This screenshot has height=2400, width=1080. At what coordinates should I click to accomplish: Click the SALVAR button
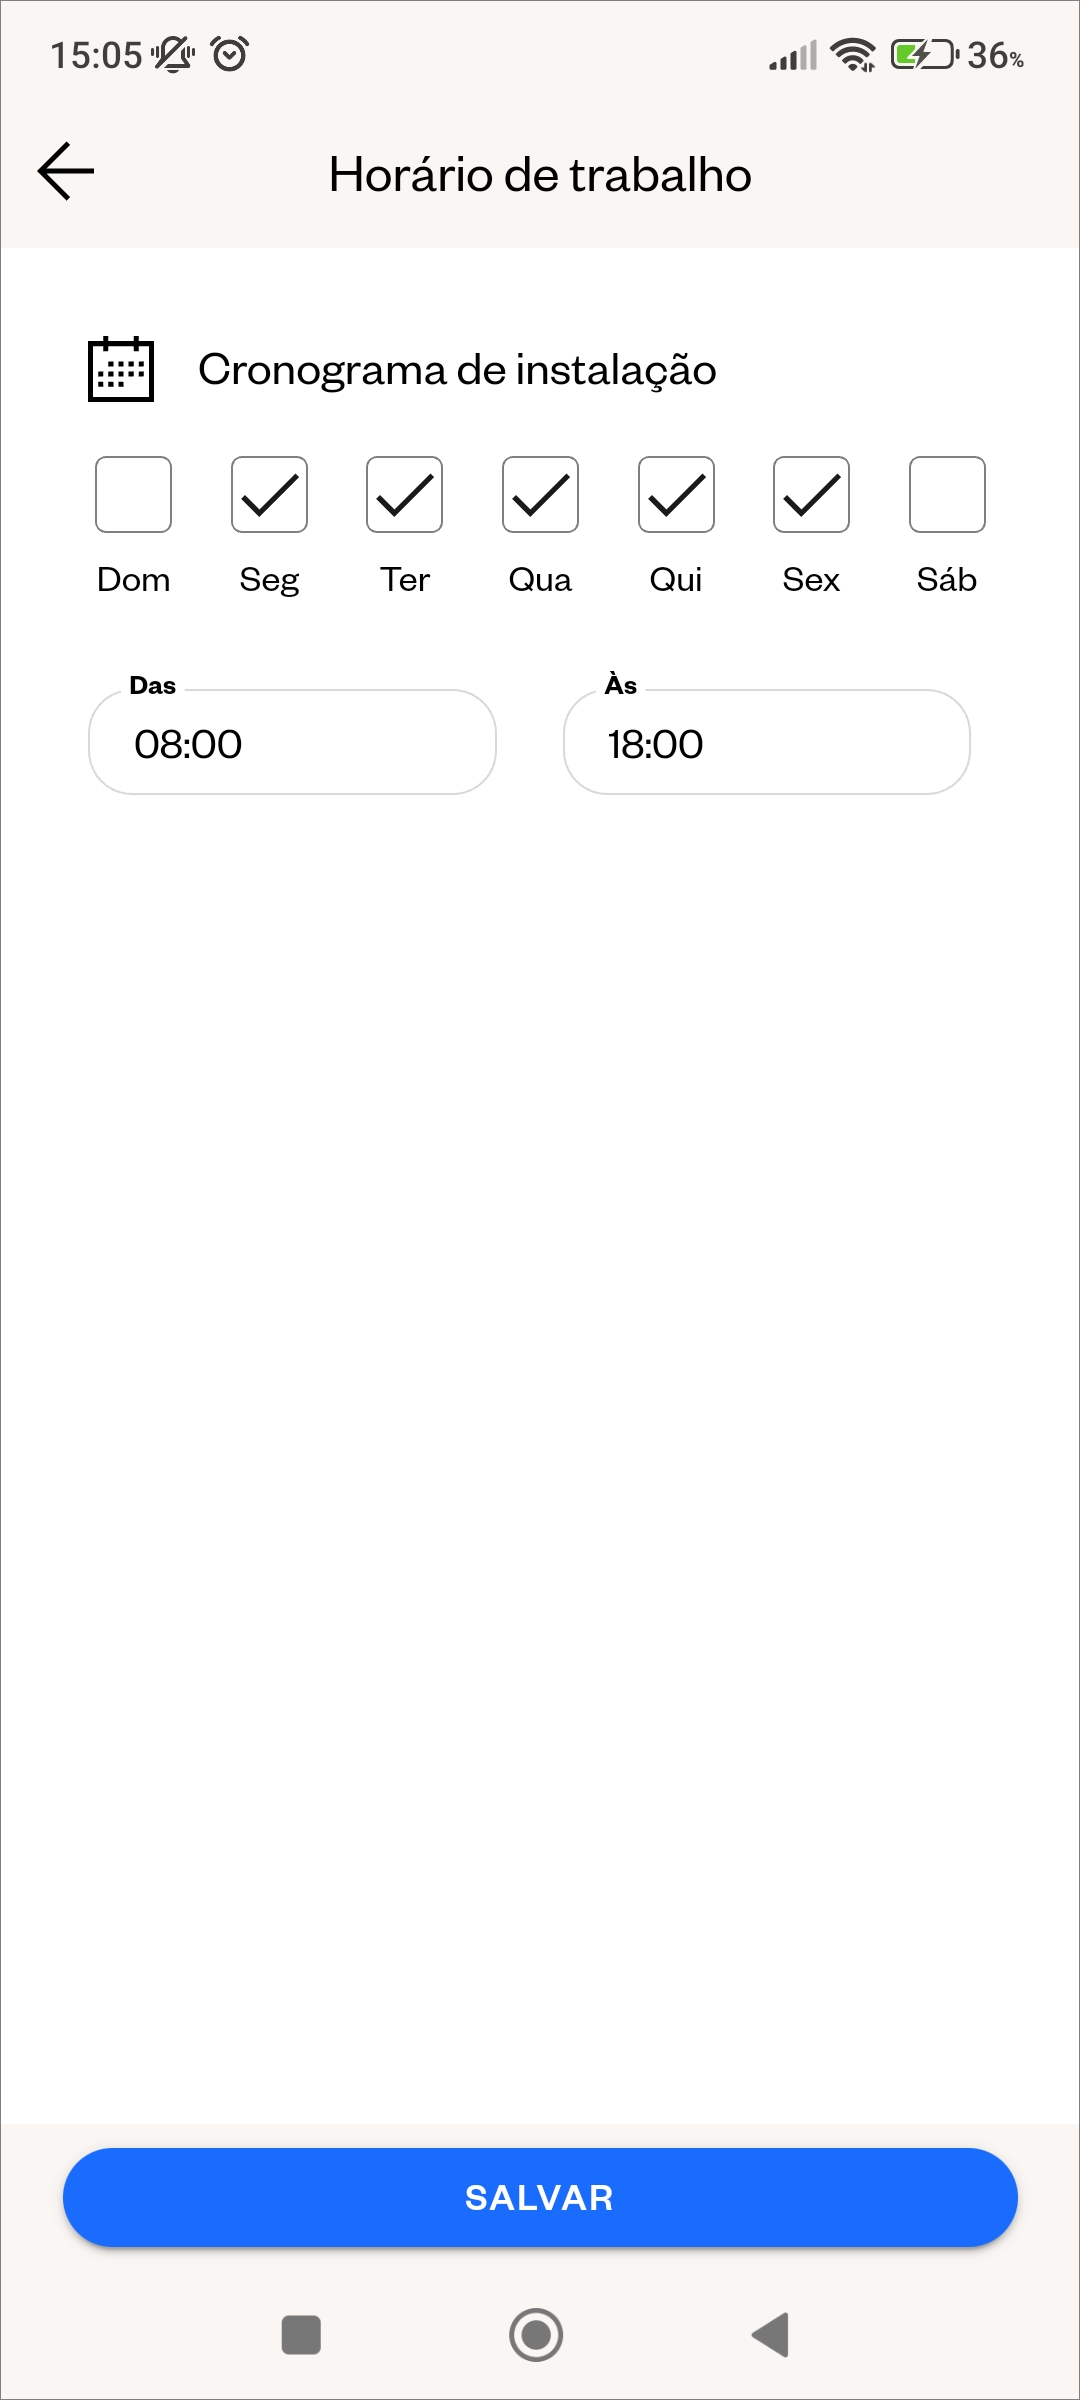(540, 2197)
